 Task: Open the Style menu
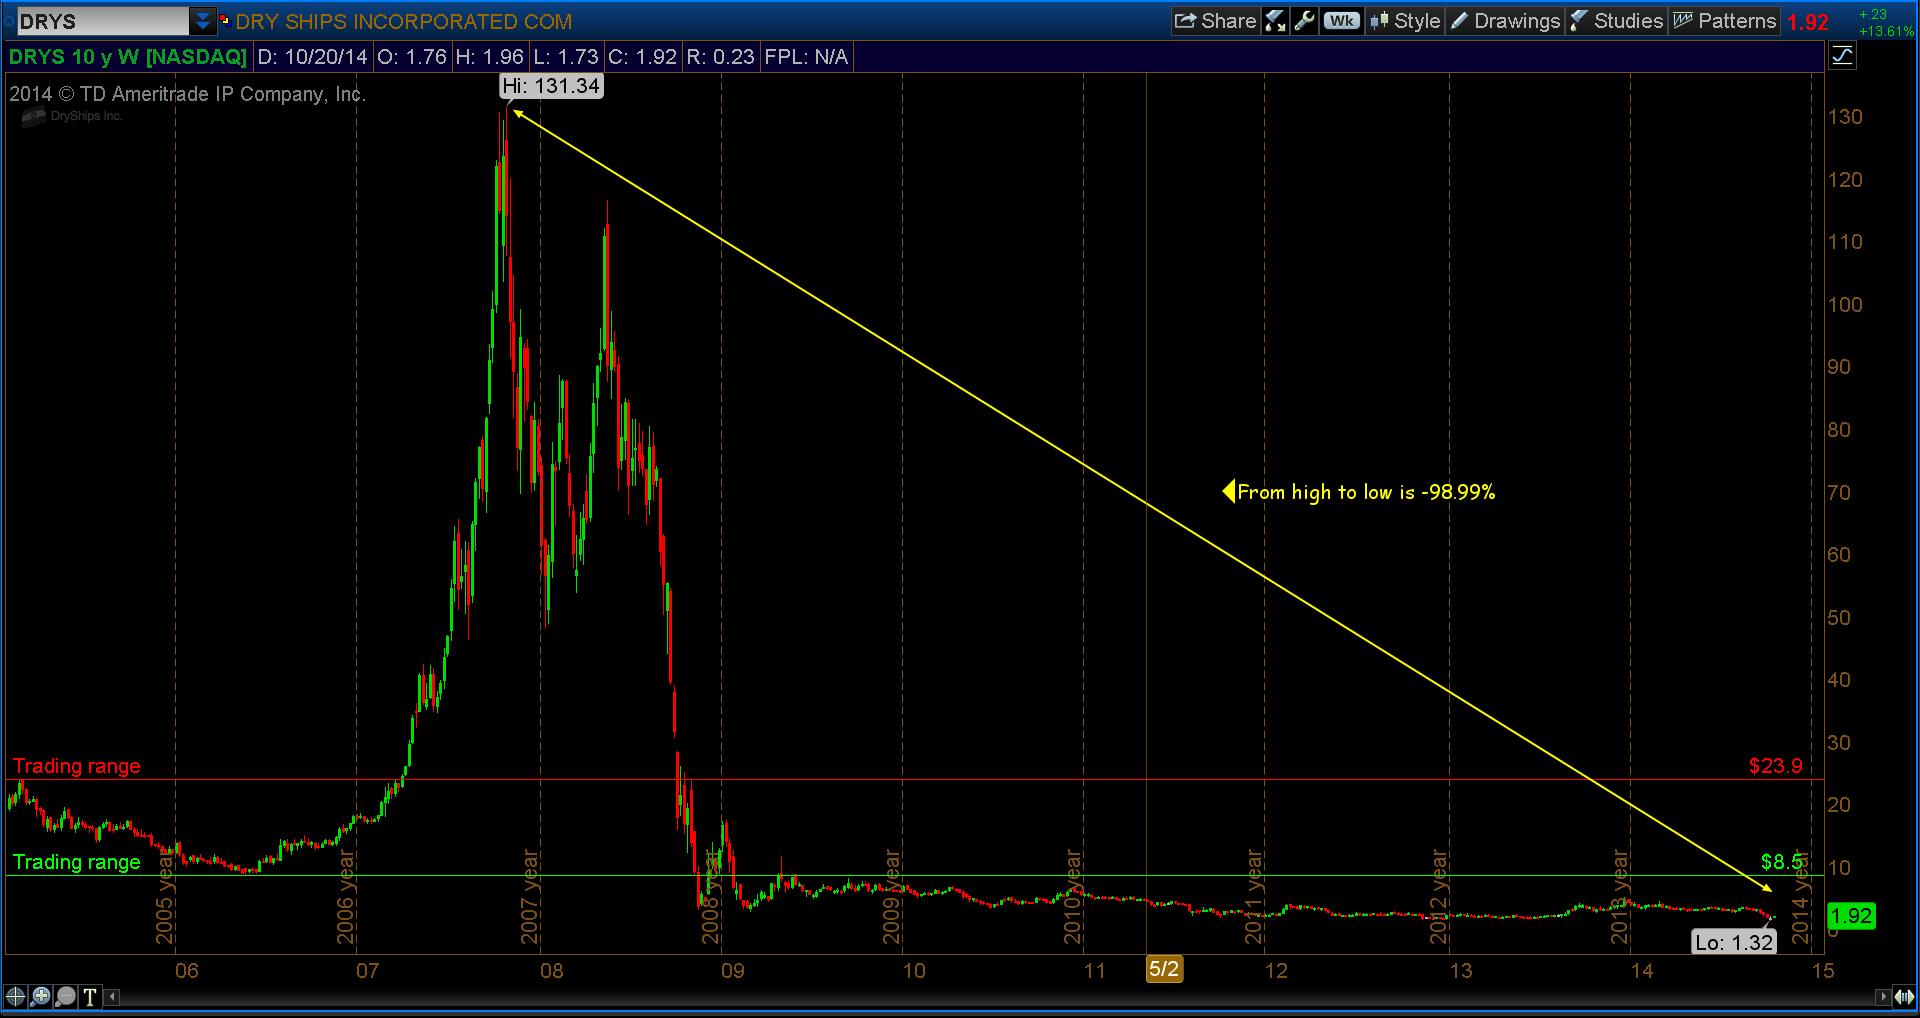(x=1405, y=21)
